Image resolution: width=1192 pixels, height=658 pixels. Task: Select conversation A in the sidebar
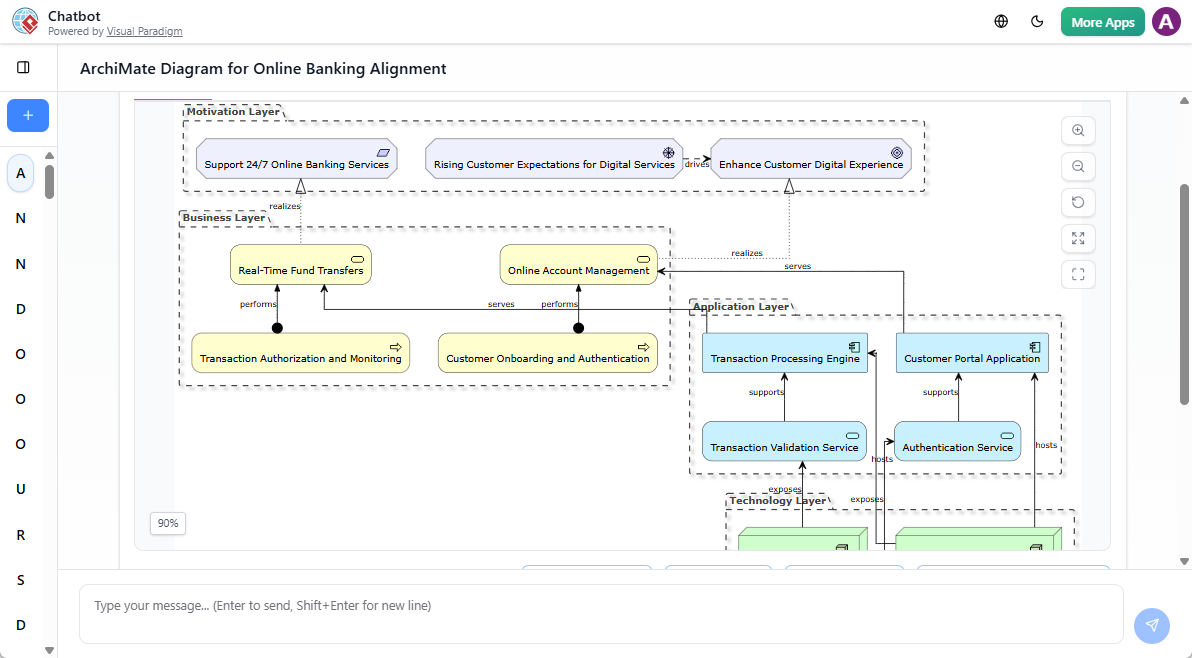(20, 173)
